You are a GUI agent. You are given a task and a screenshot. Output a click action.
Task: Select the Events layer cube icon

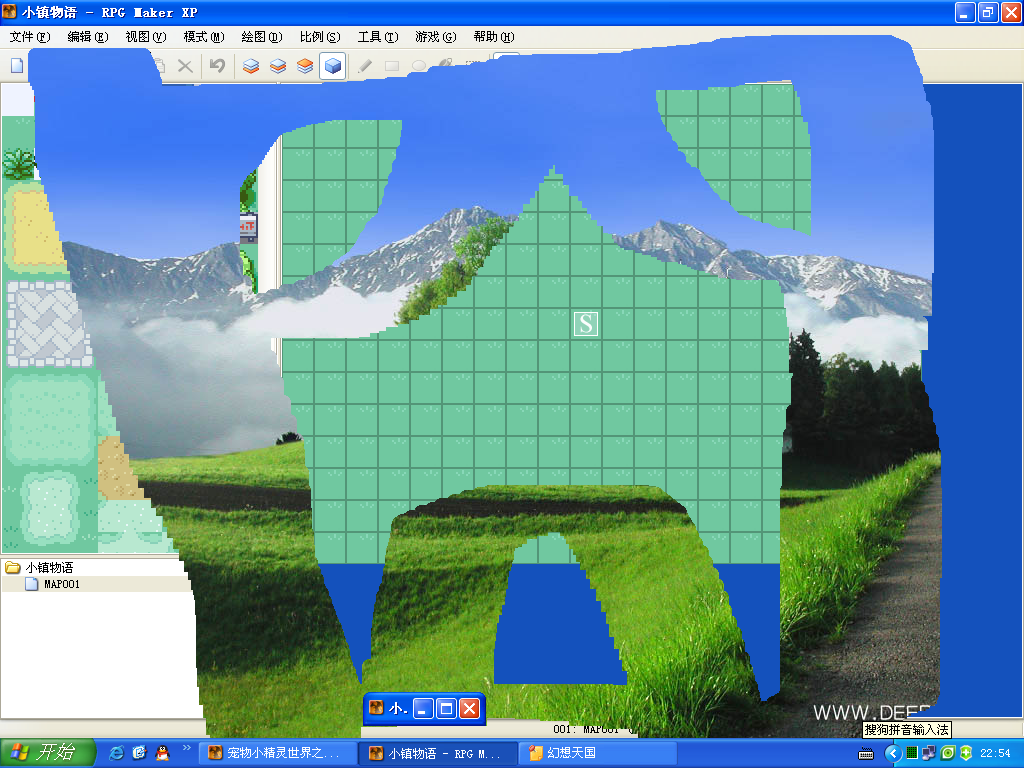(x=332, y=66)
